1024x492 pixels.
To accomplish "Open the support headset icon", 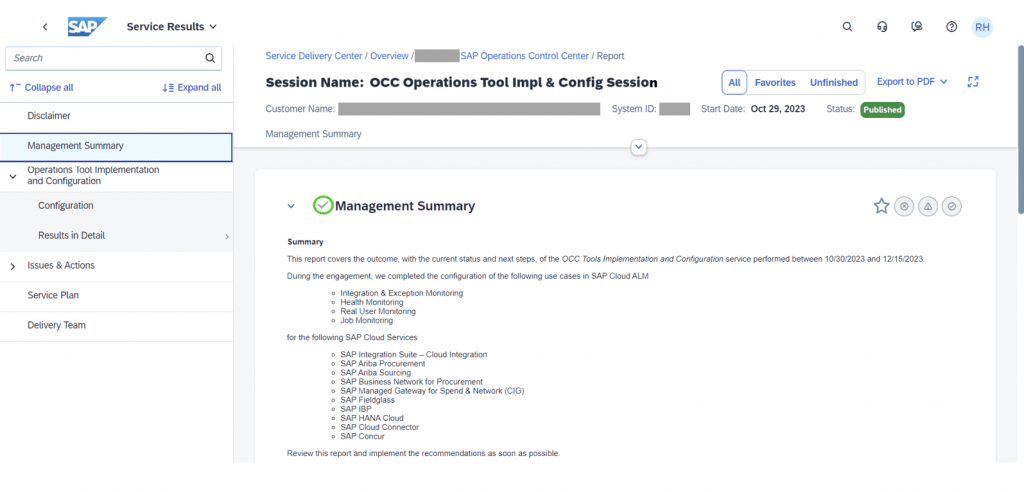I will pos(882,27).
